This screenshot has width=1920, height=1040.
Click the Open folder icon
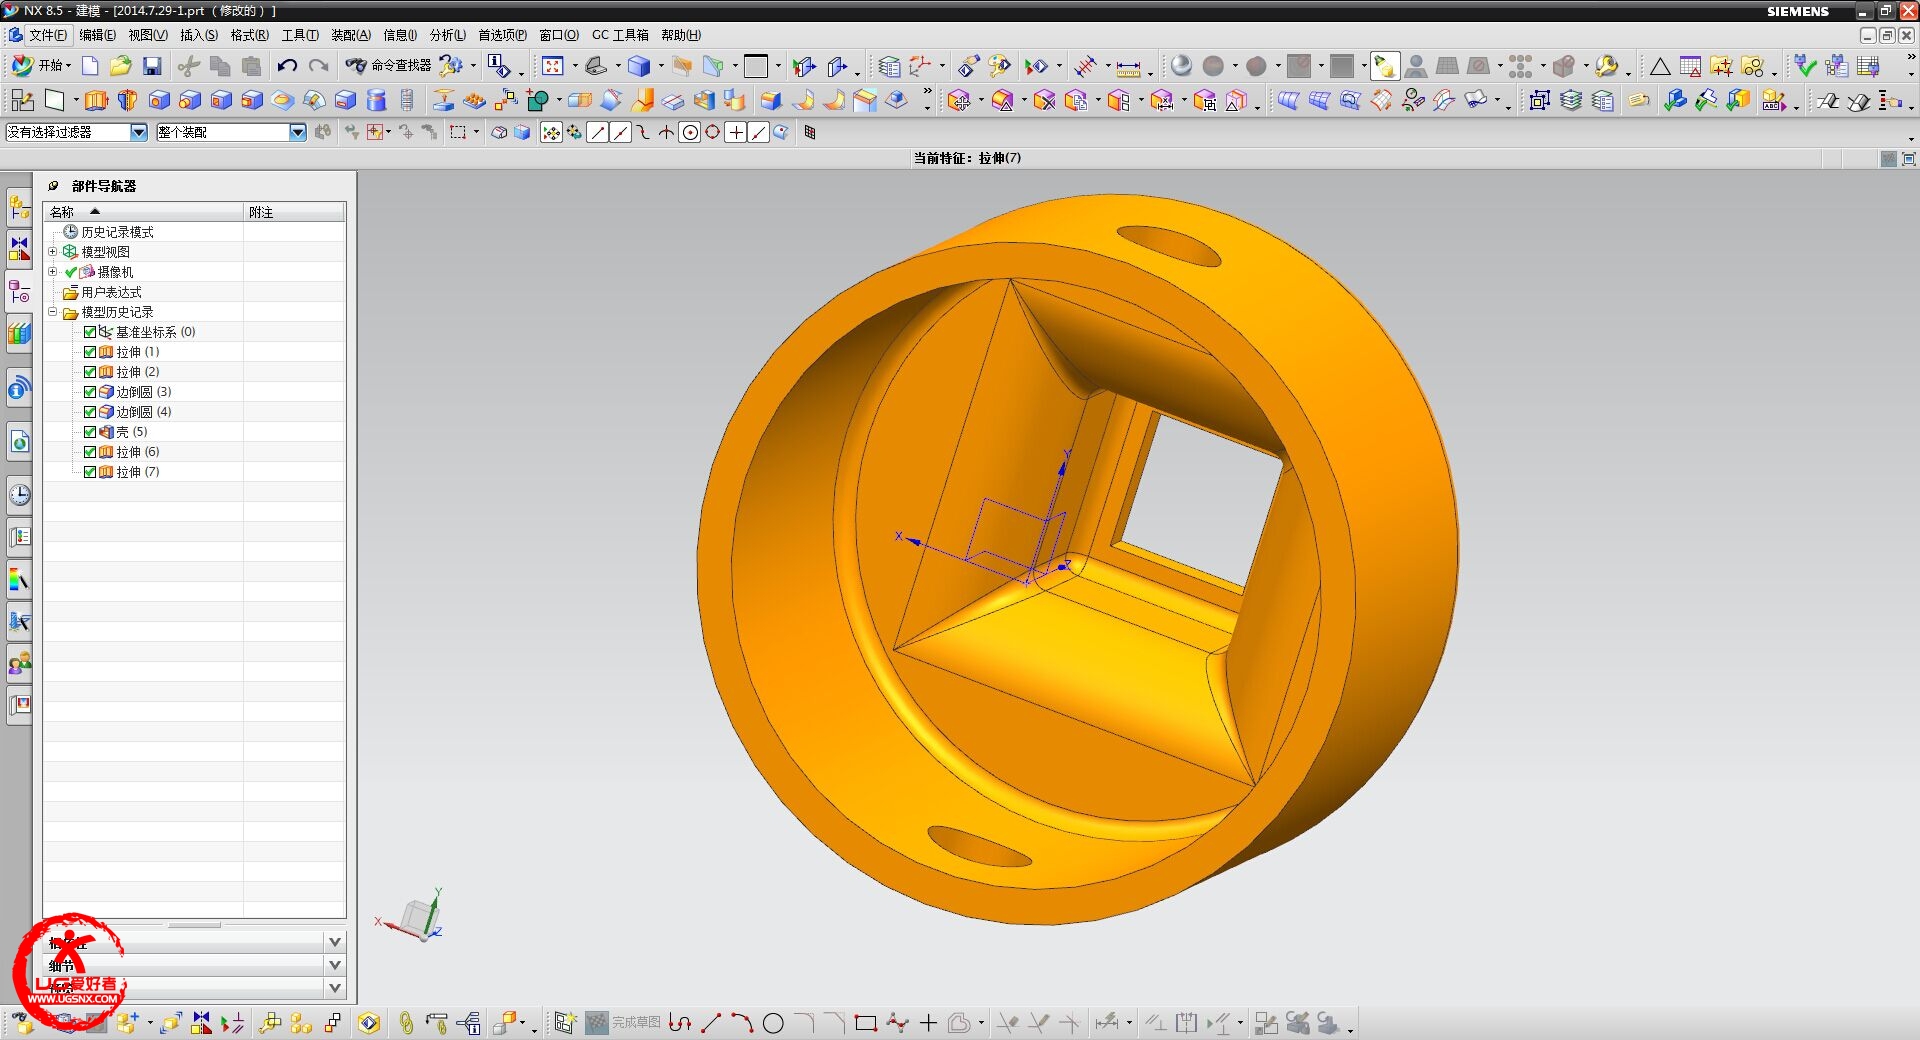pyautogui.click(x=121, y=66)
